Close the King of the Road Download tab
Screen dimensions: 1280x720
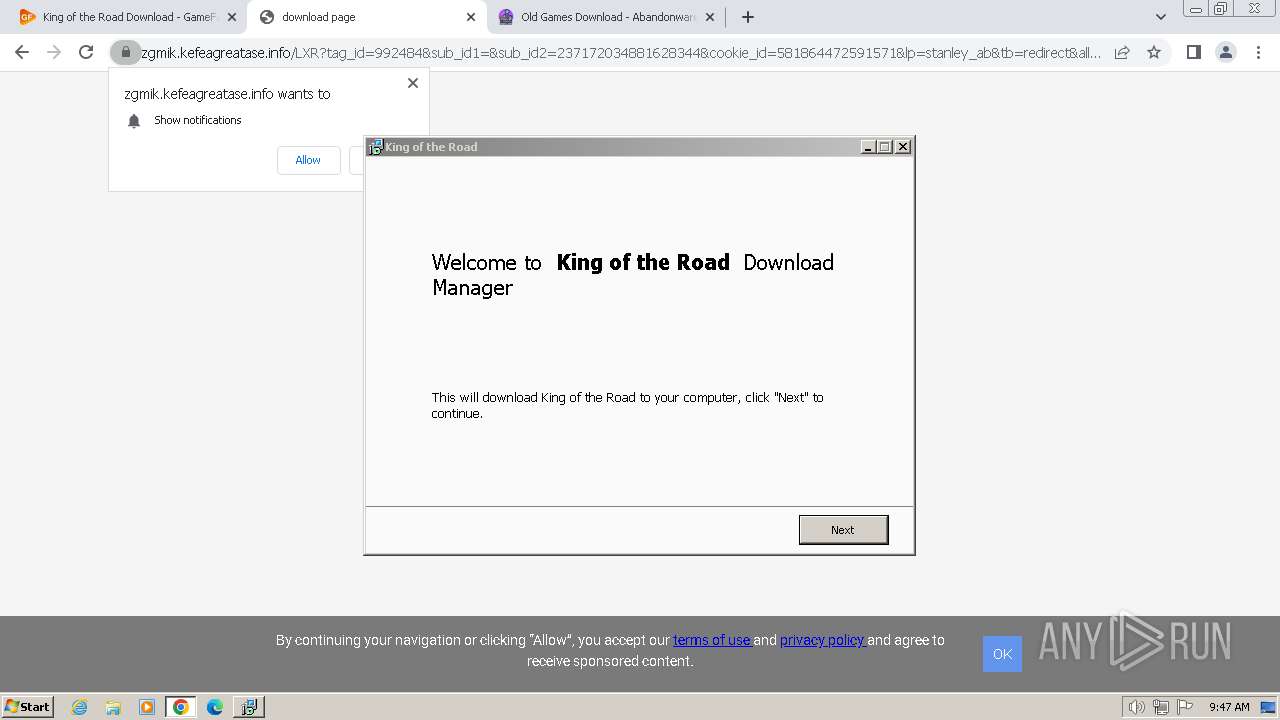[231, 17]
